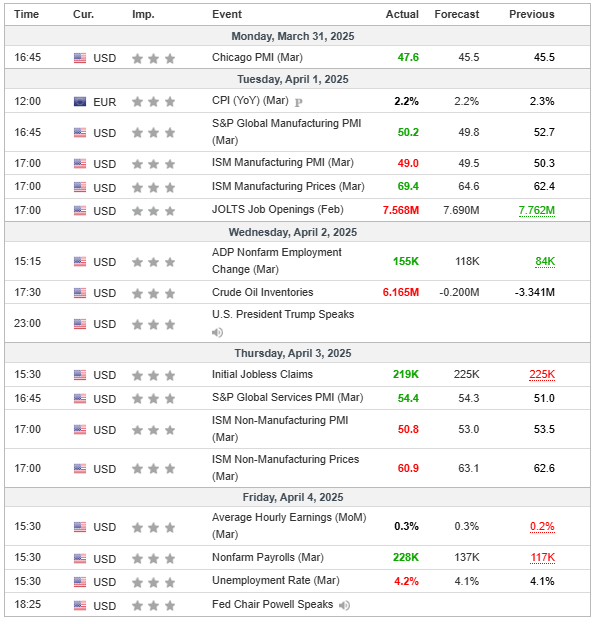Click the Imp. column header

pos(143,14)
